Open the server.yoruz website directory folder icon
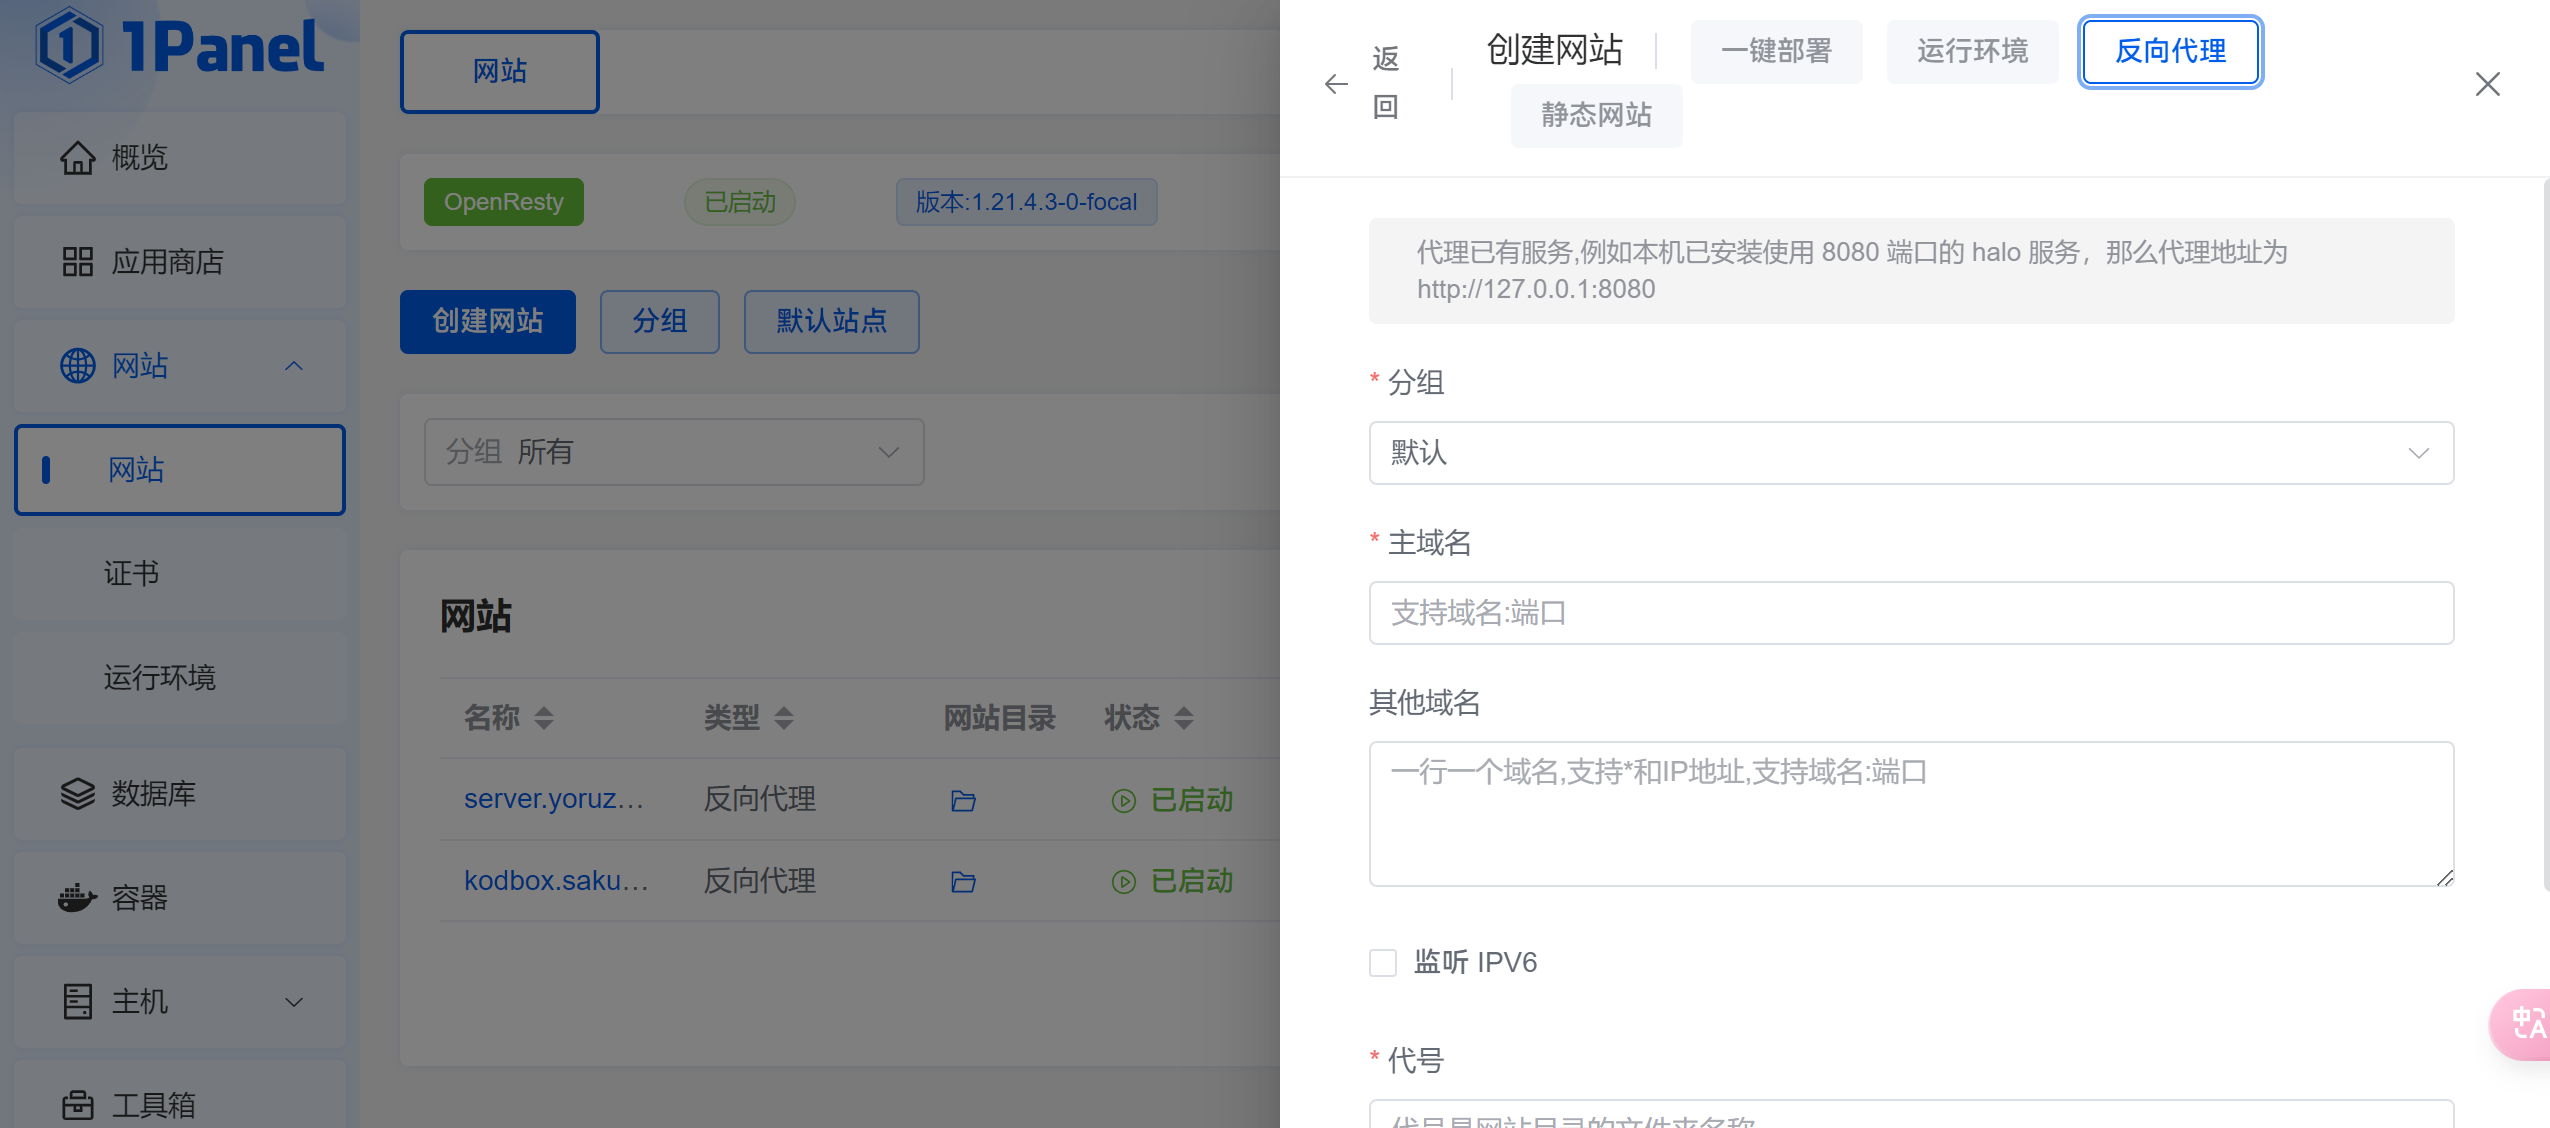Viewport: 2550px width, 1128px height. [963, 801]
